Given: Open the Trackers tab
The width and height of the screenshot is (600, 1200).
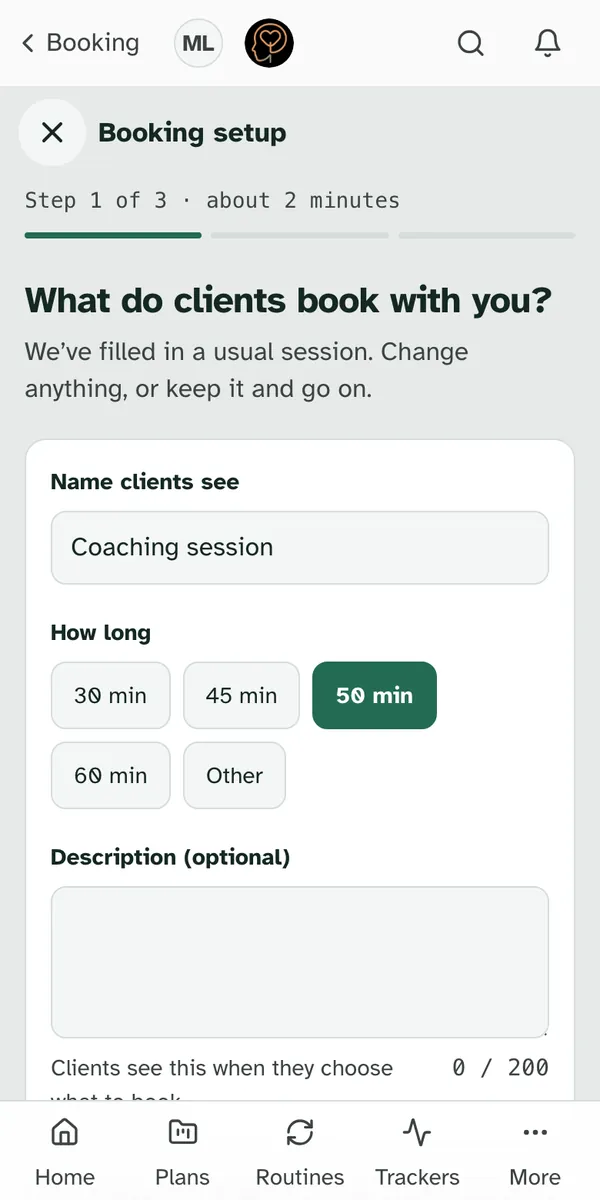Looking at the screenshot, I should tap(417, 1151).
